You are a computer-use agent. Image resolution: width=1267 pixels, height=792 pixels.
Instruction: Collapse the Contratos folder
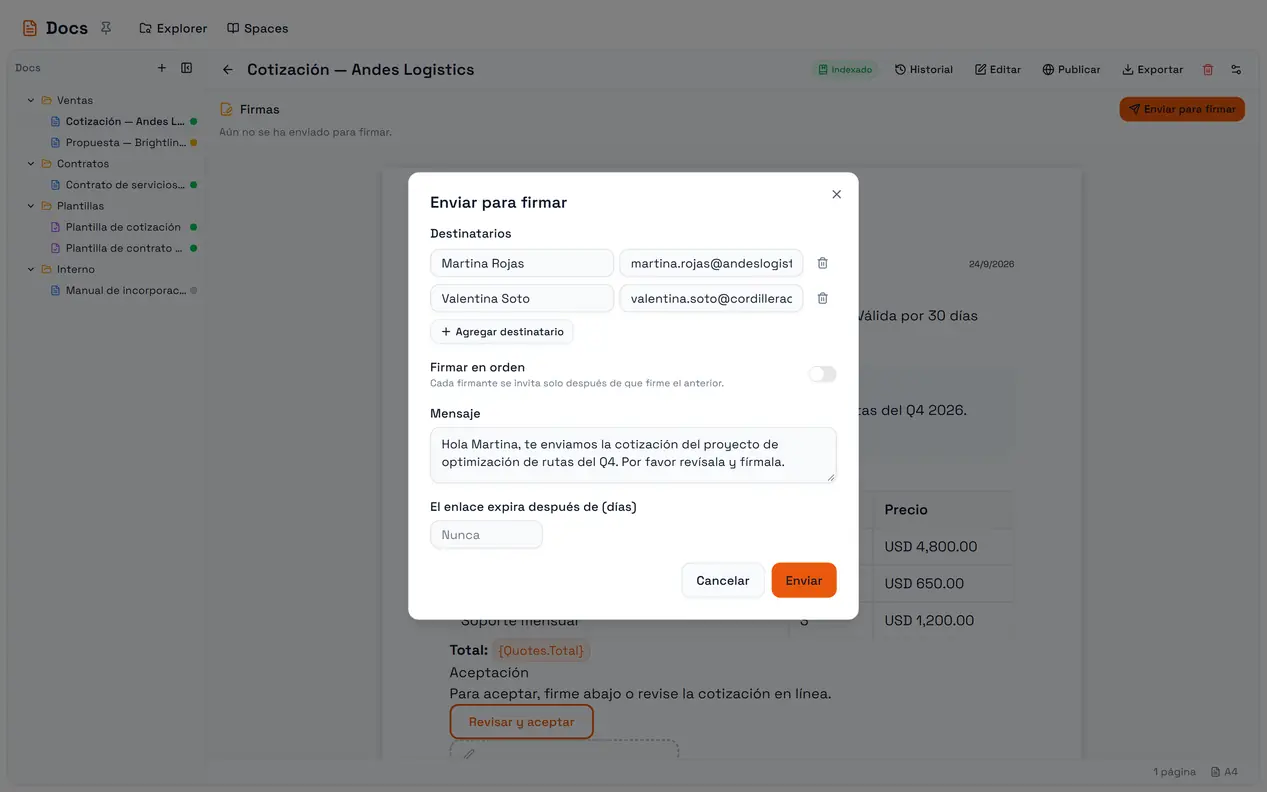coord(31,164)
